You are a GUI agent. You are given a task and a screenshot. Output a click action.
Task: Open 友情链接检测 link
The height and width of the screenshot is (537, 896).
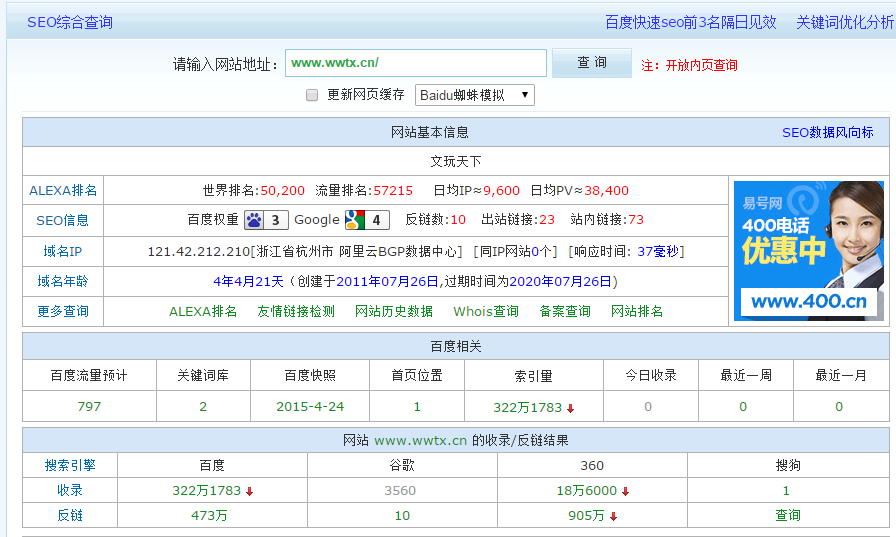pyautogui.click(x=296, y=311)
